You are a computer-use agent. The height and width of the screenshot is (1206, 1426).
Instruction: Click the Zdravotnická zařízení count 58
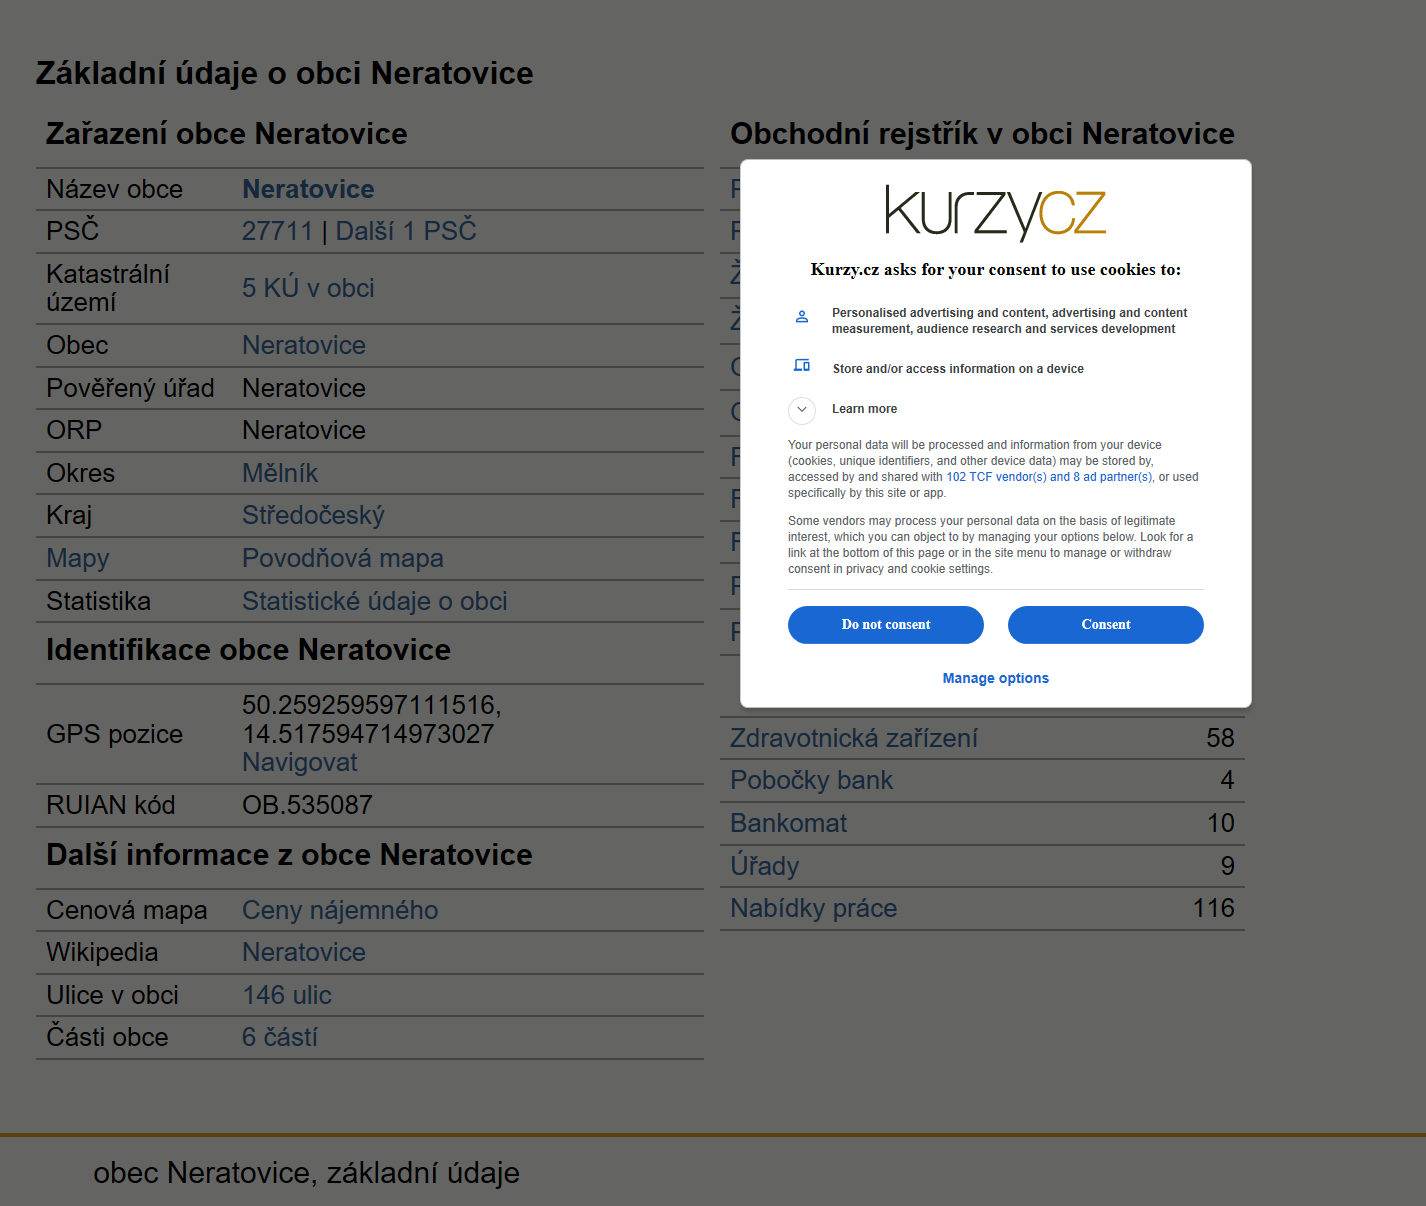1220,738
